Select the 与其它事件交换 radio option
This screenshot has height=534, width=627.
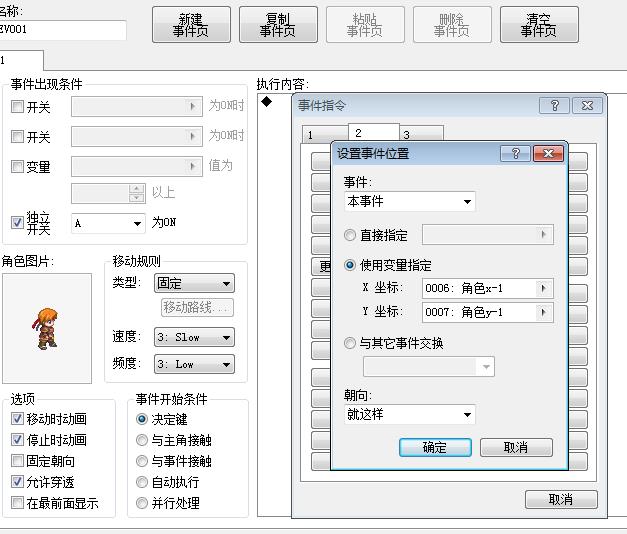point(350,343)
